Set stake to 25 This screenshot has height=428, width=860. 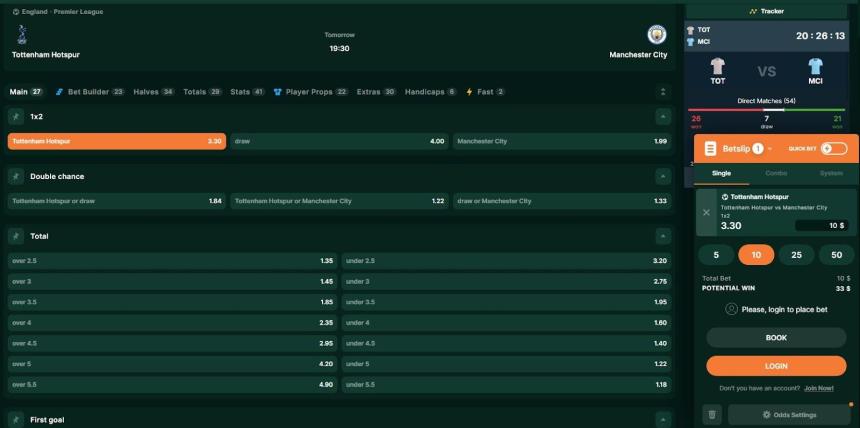coord(796,255)
